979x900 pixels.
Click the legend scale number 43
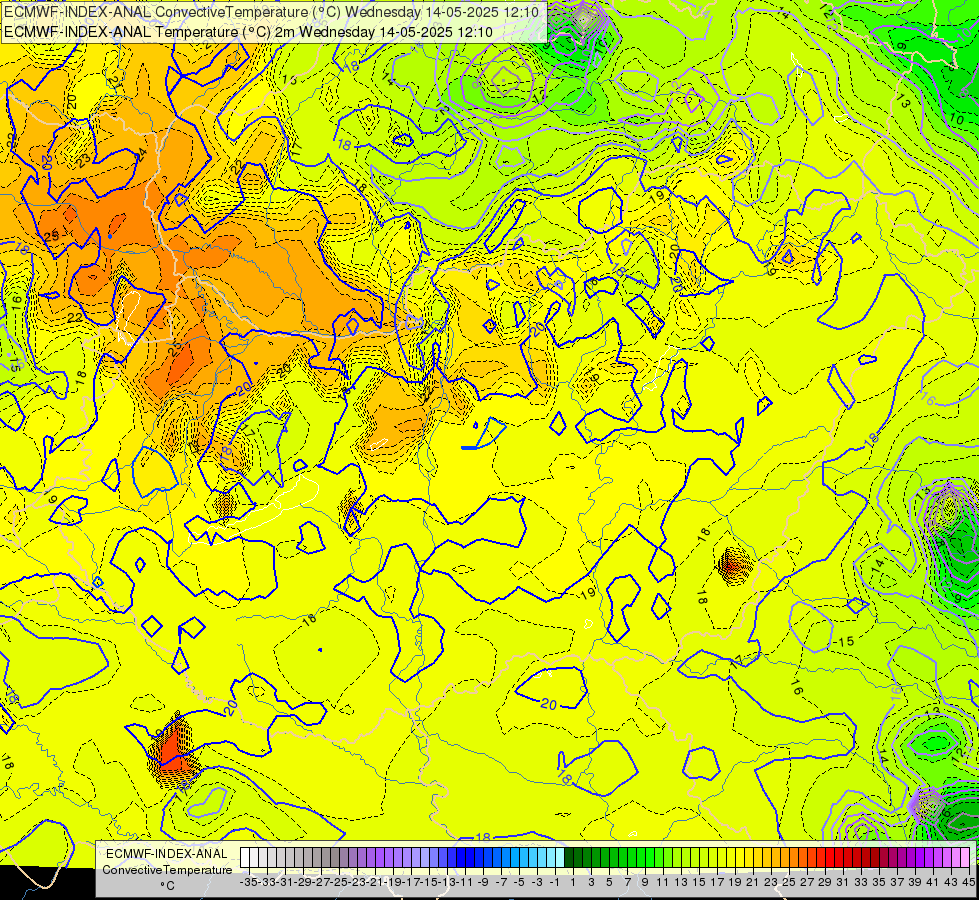pyautogui.click(x=952, y=882)
